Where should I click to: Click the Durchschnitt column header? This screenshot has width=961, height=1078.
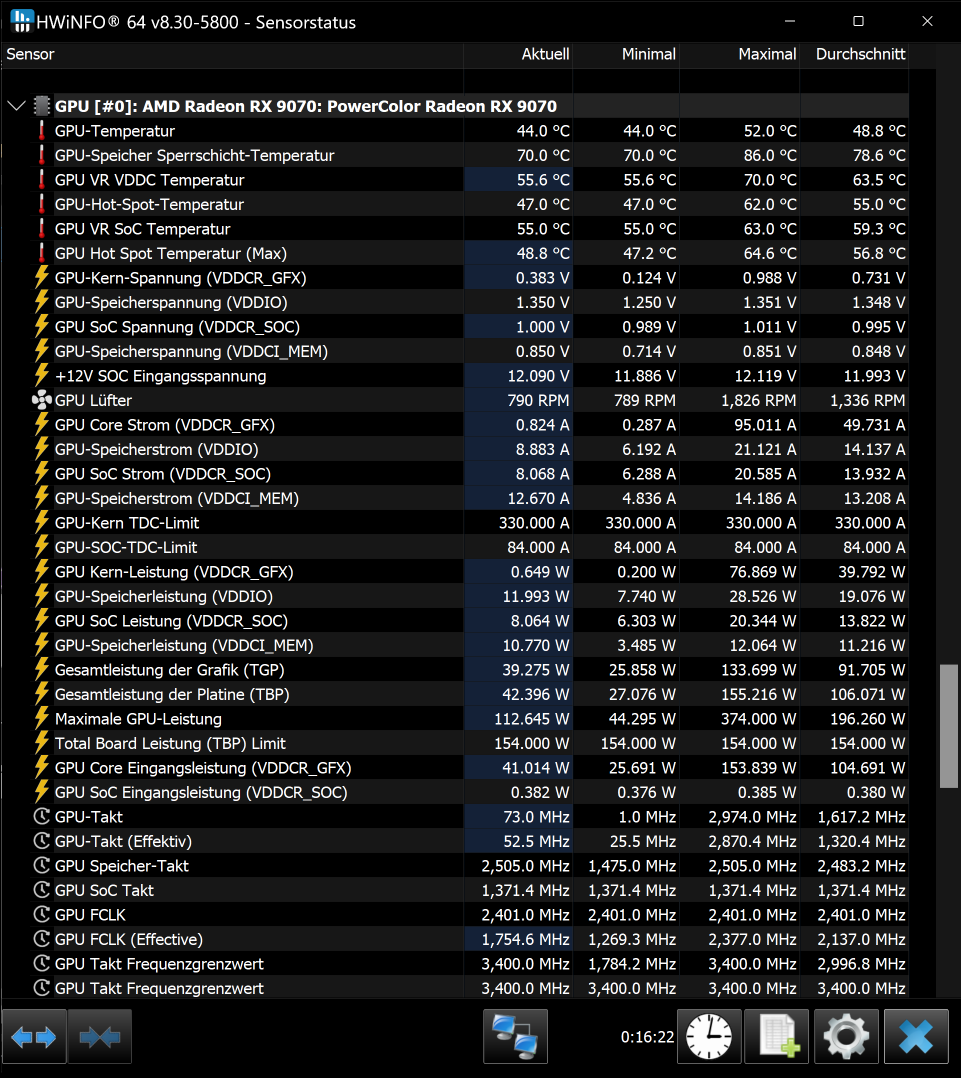tap(854, 54)
